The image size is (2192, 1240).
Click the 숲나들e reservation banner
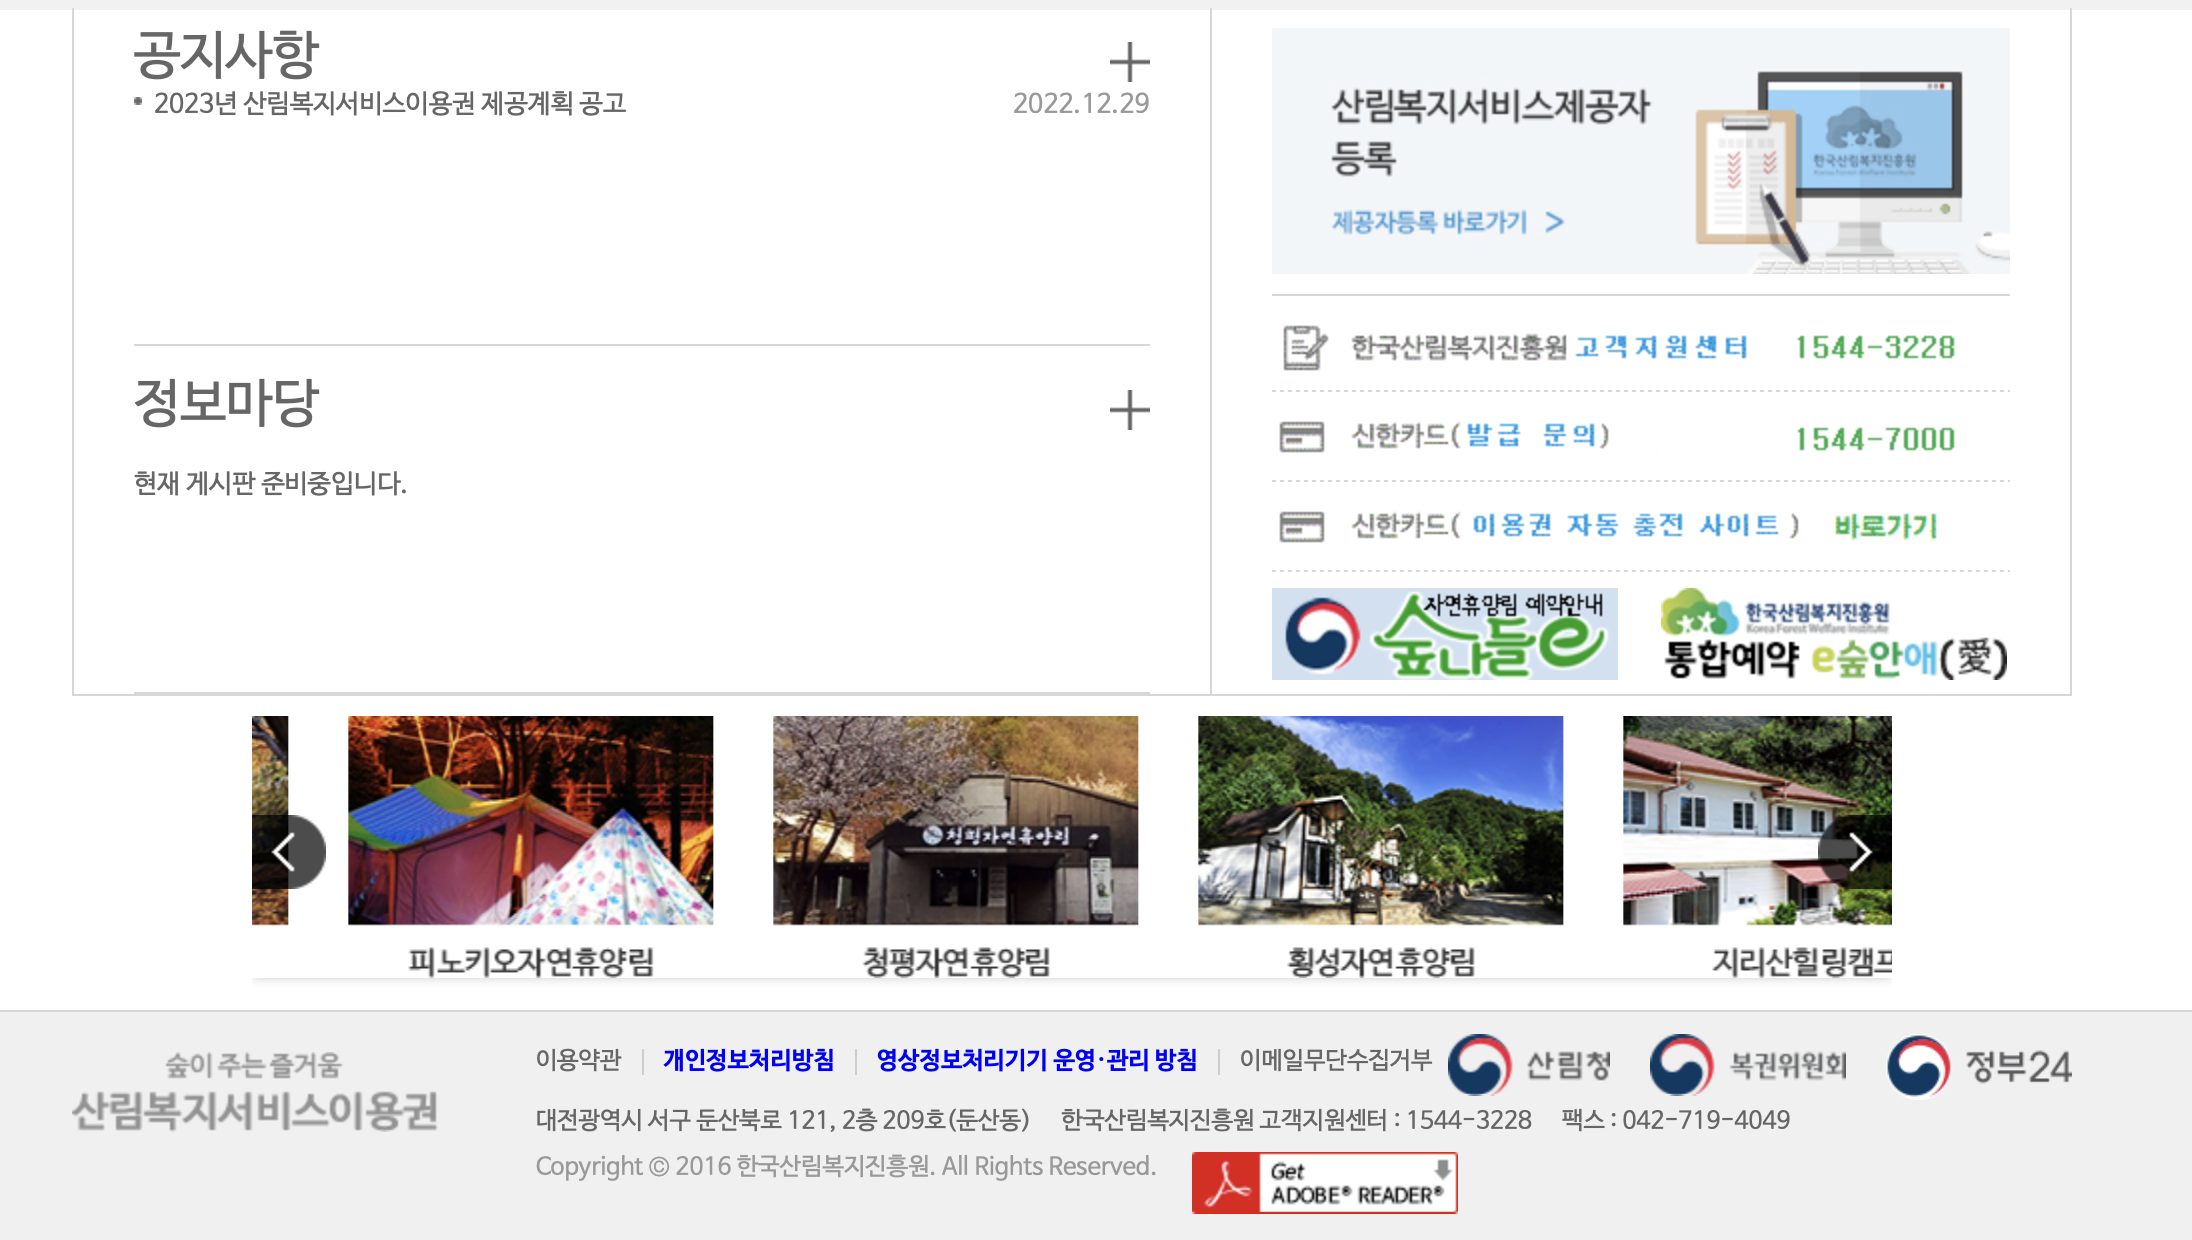point(1444,634)
